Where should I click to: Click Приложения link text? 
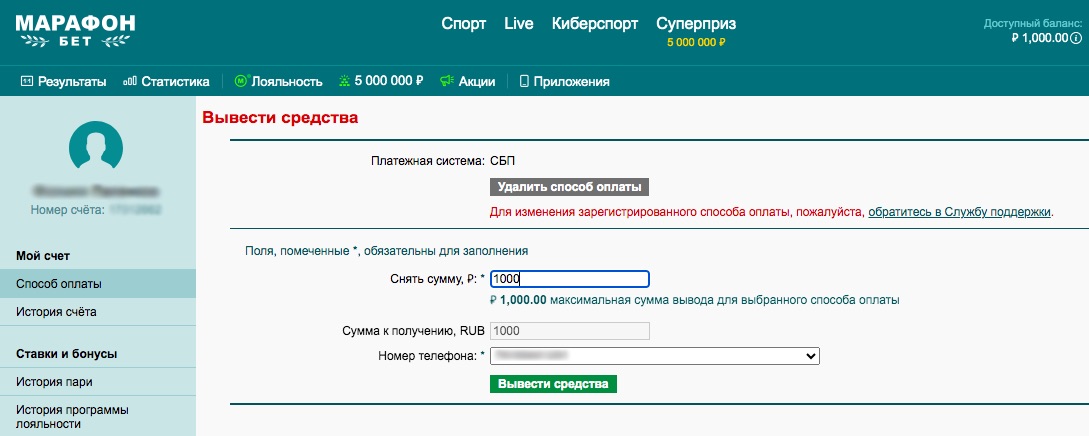[x=572, y=81]
